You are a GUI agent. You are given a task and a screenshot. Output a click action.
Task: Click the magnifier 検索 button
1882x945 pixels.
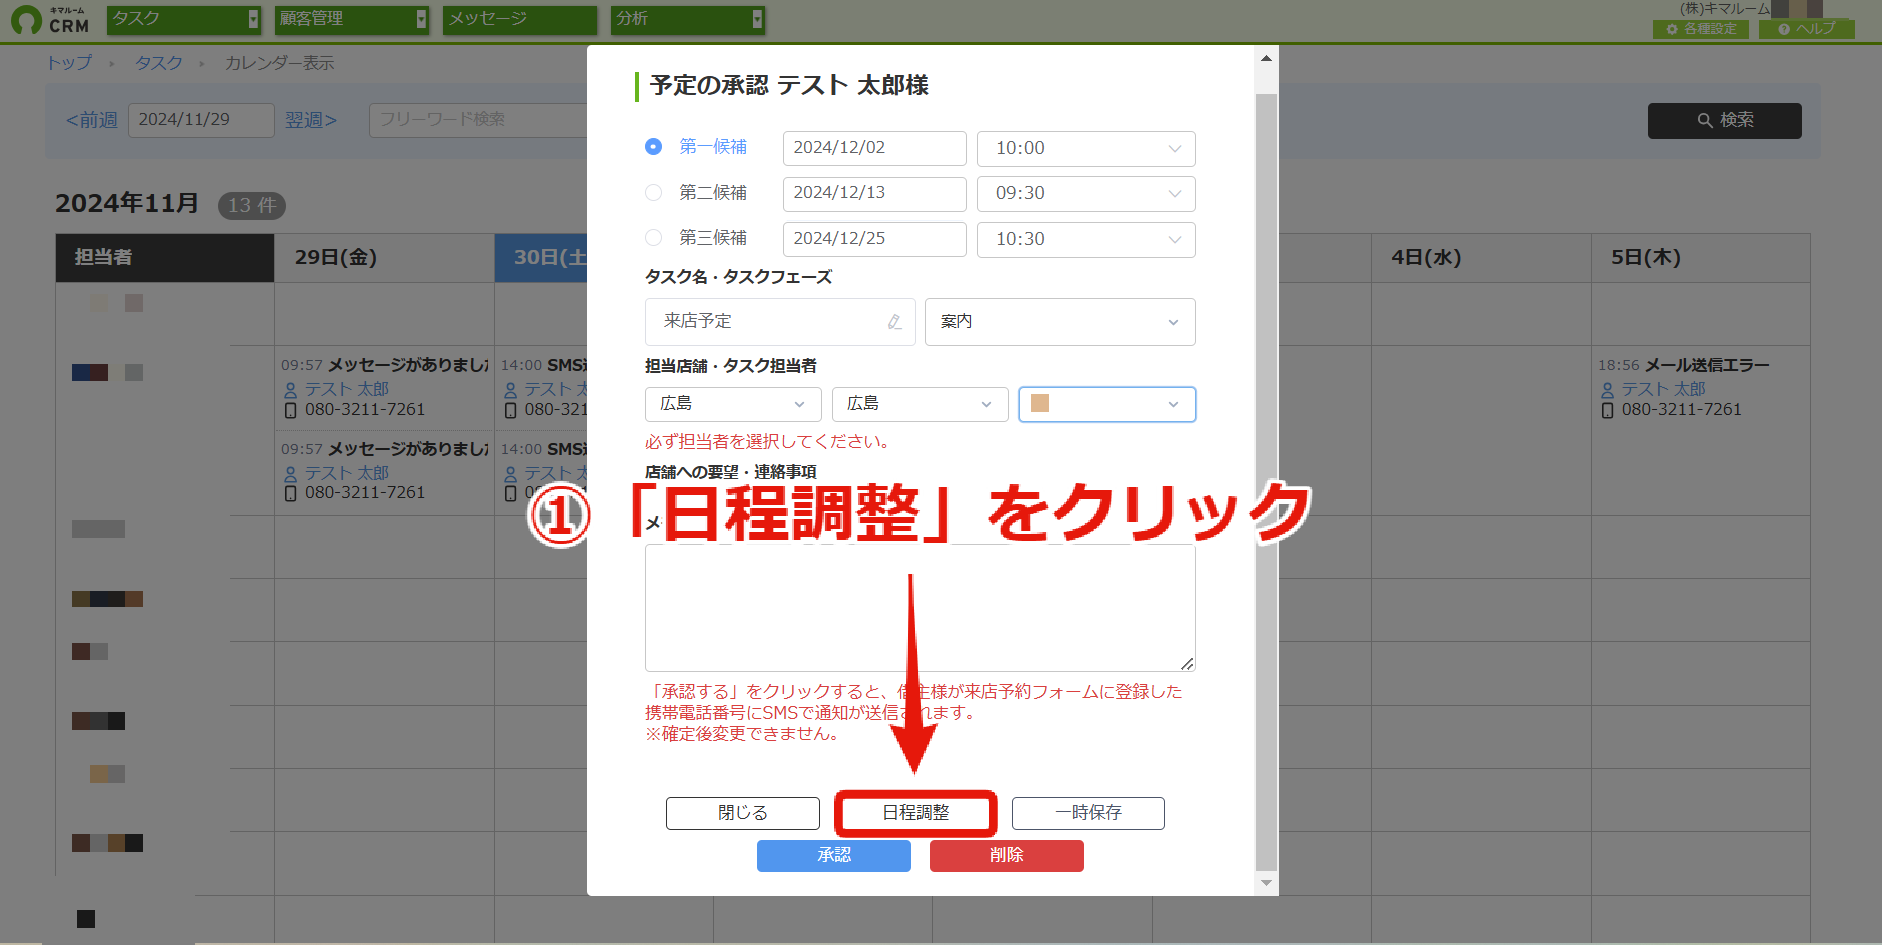1724,120
